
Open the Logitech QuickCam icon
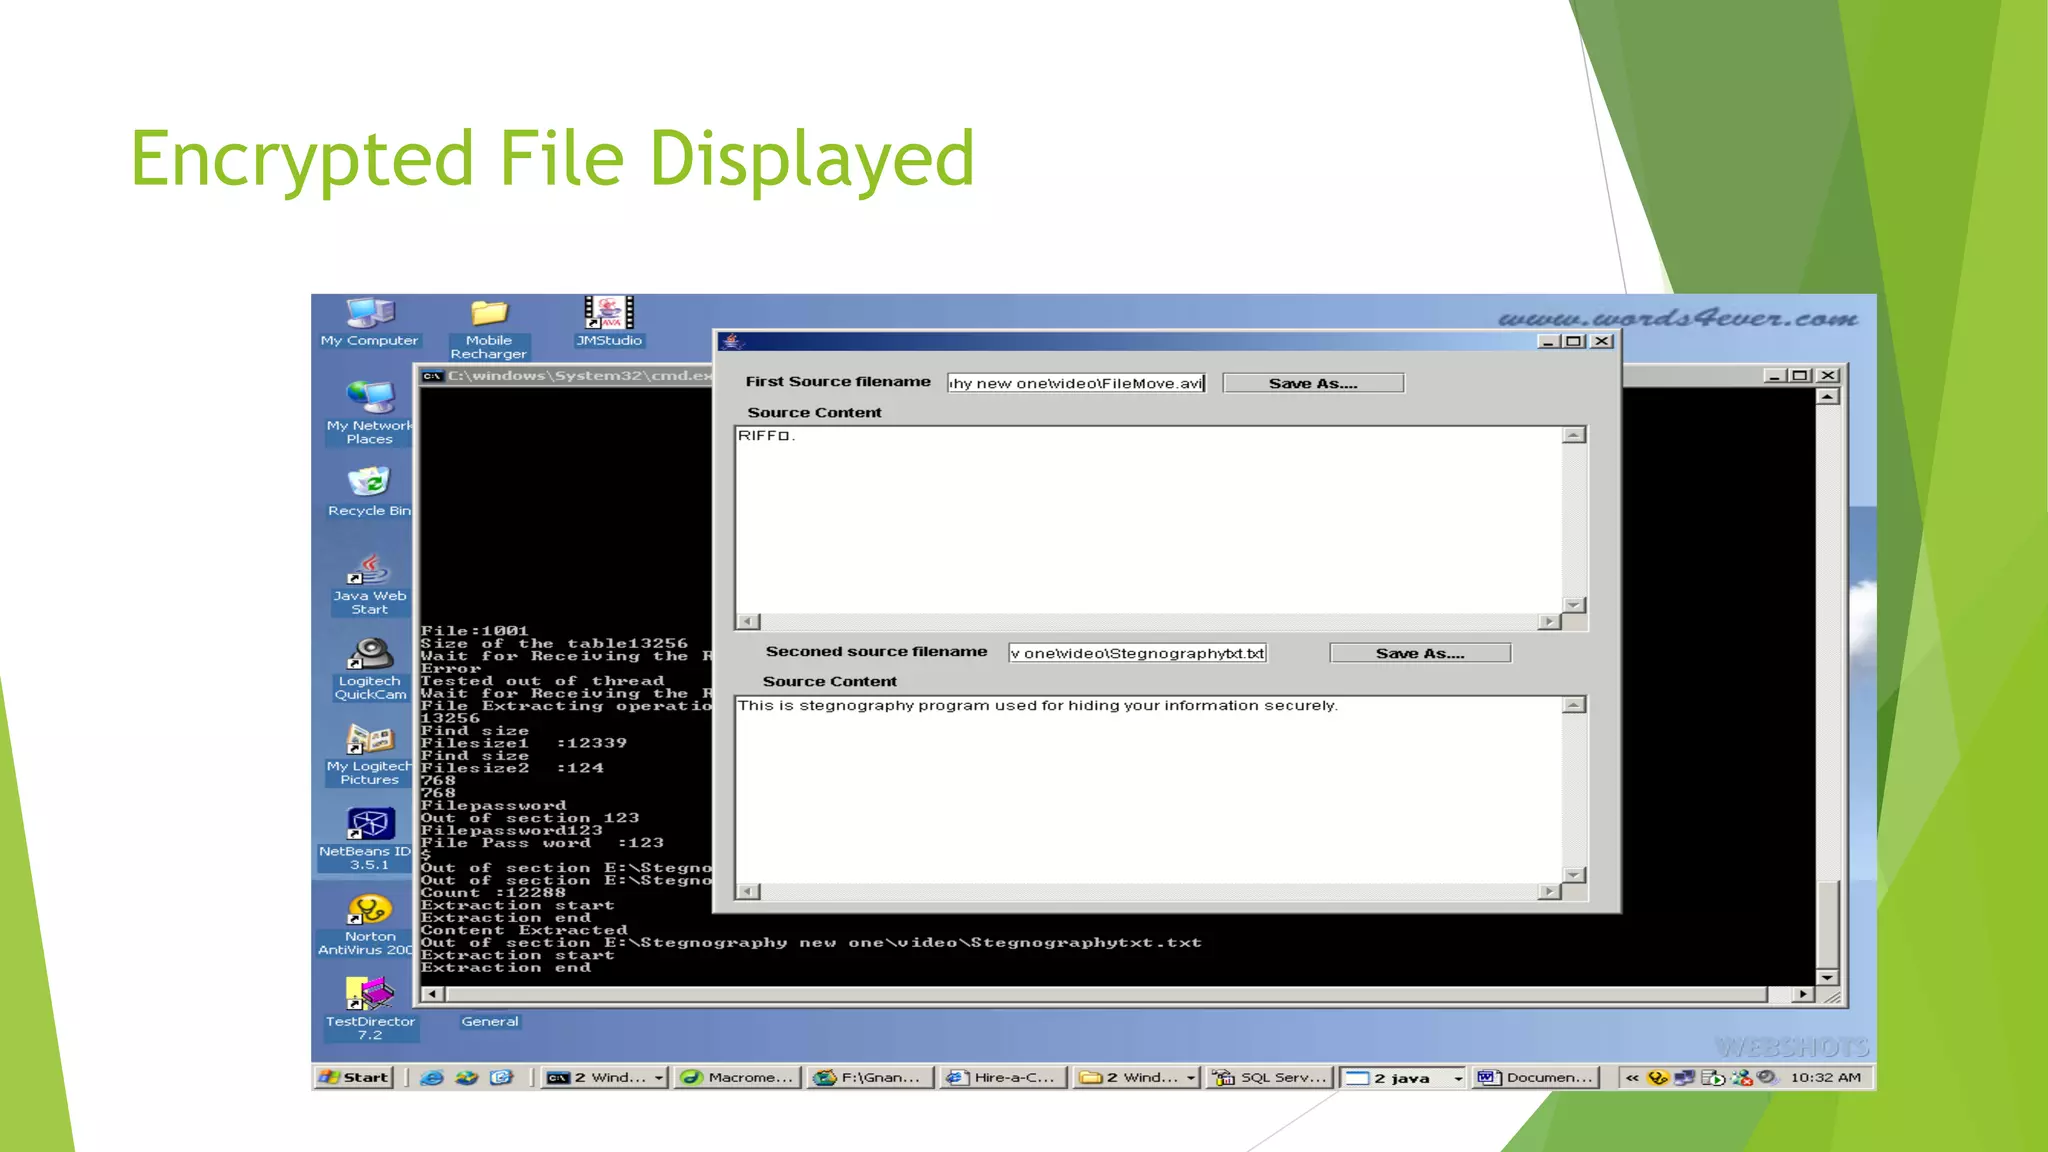point(370,669)
